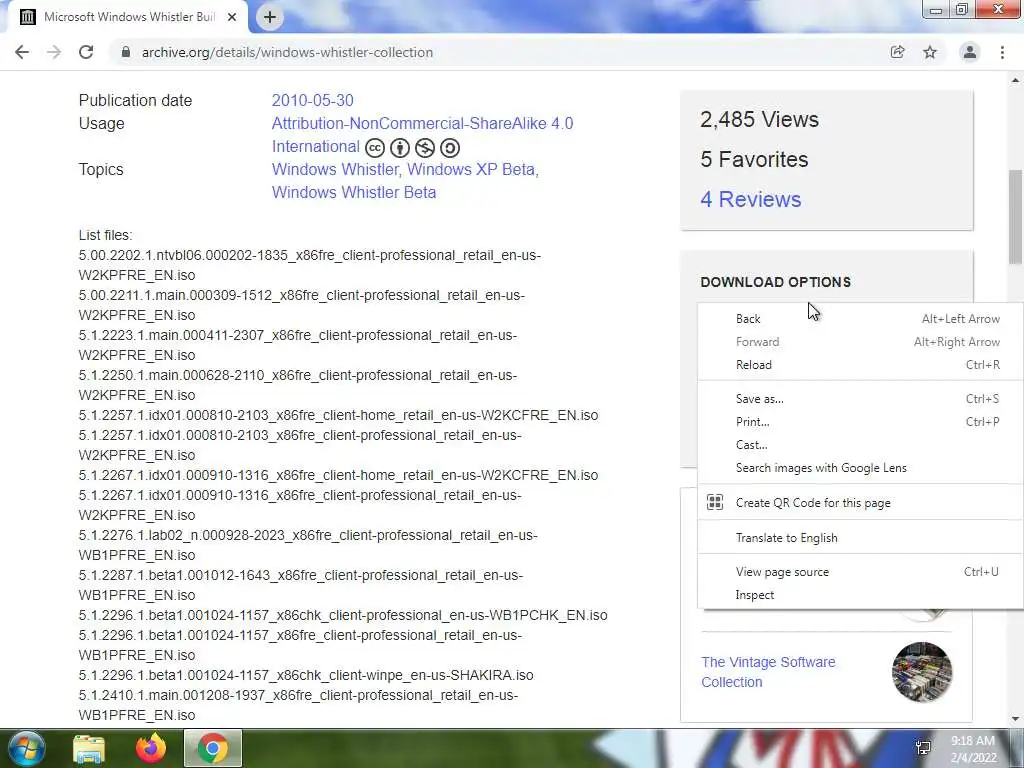Open the Windows Whistler topic link
Screen dimensions: 1024x768
click(335, 169)
